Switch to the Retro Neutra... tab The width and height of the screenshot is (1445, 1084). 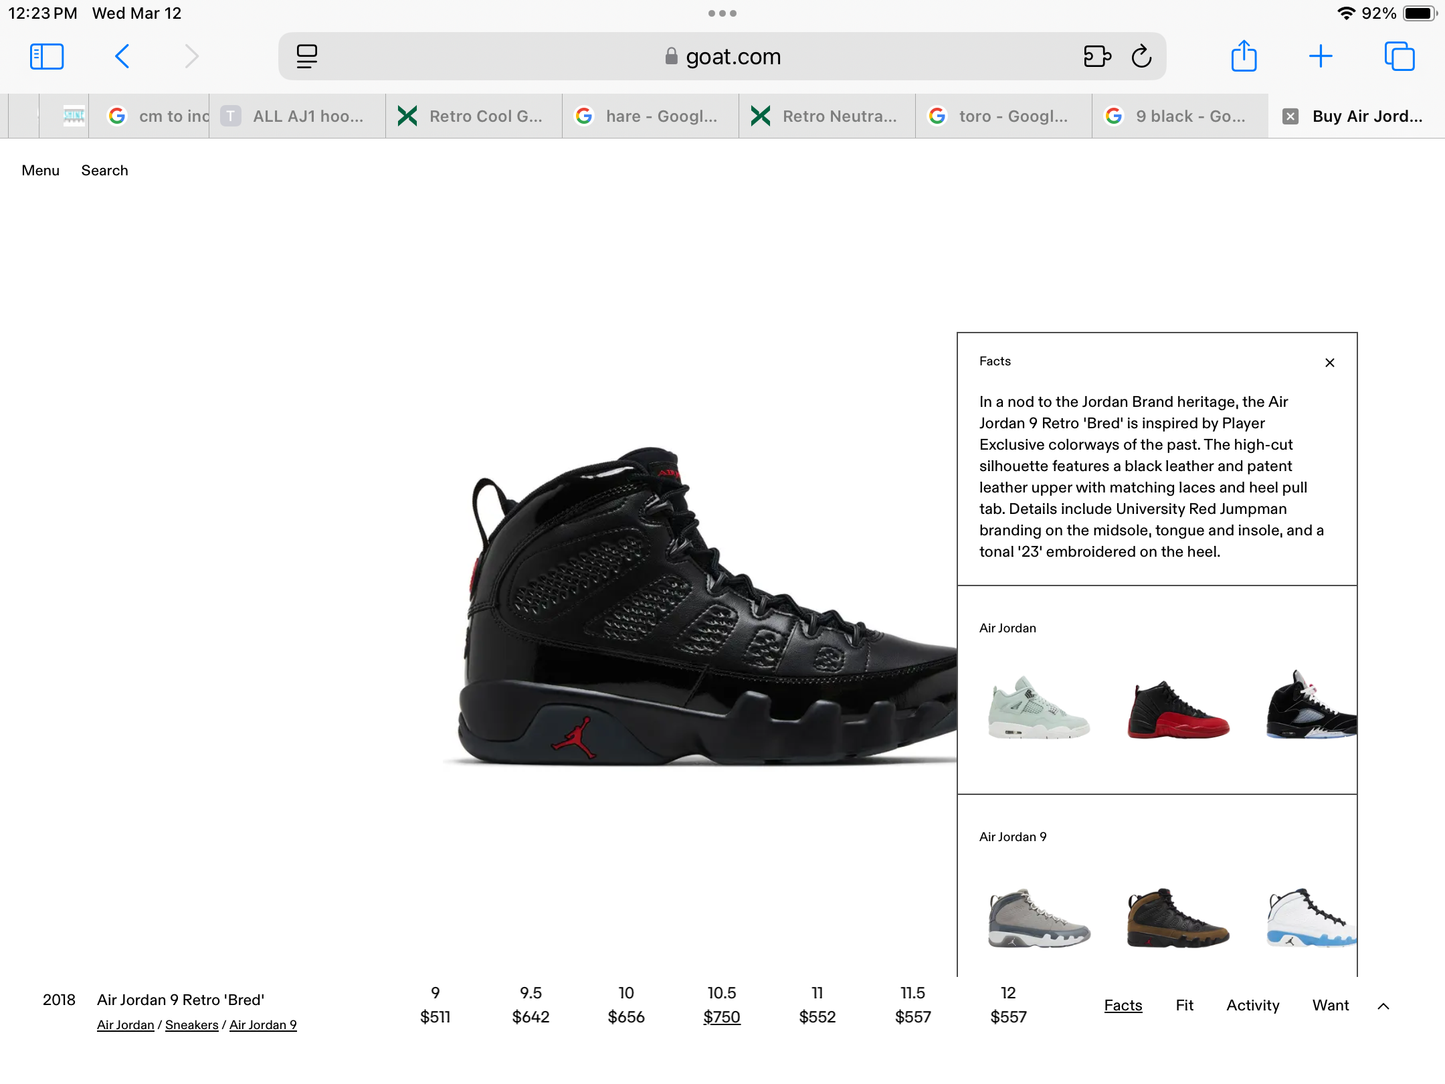tap(828, 116)
